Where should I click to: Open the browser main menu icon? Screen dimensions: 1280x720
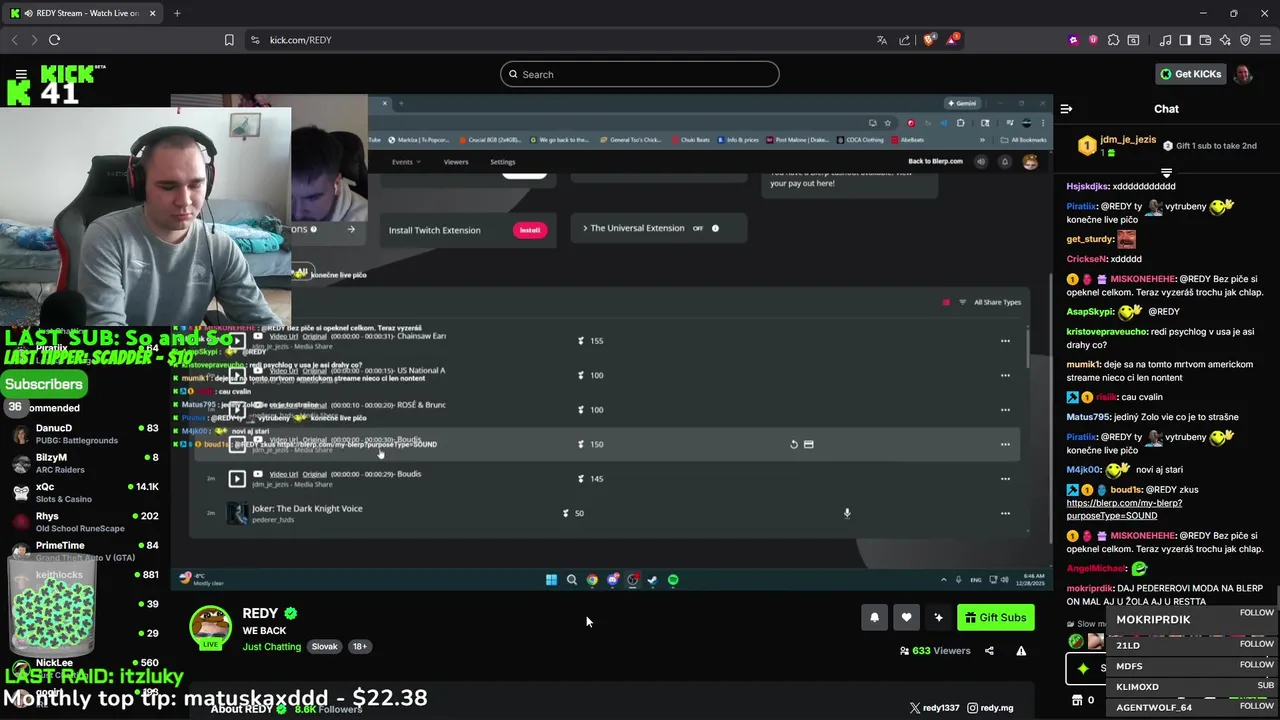pyautogui.click(x=1266, y=40)
